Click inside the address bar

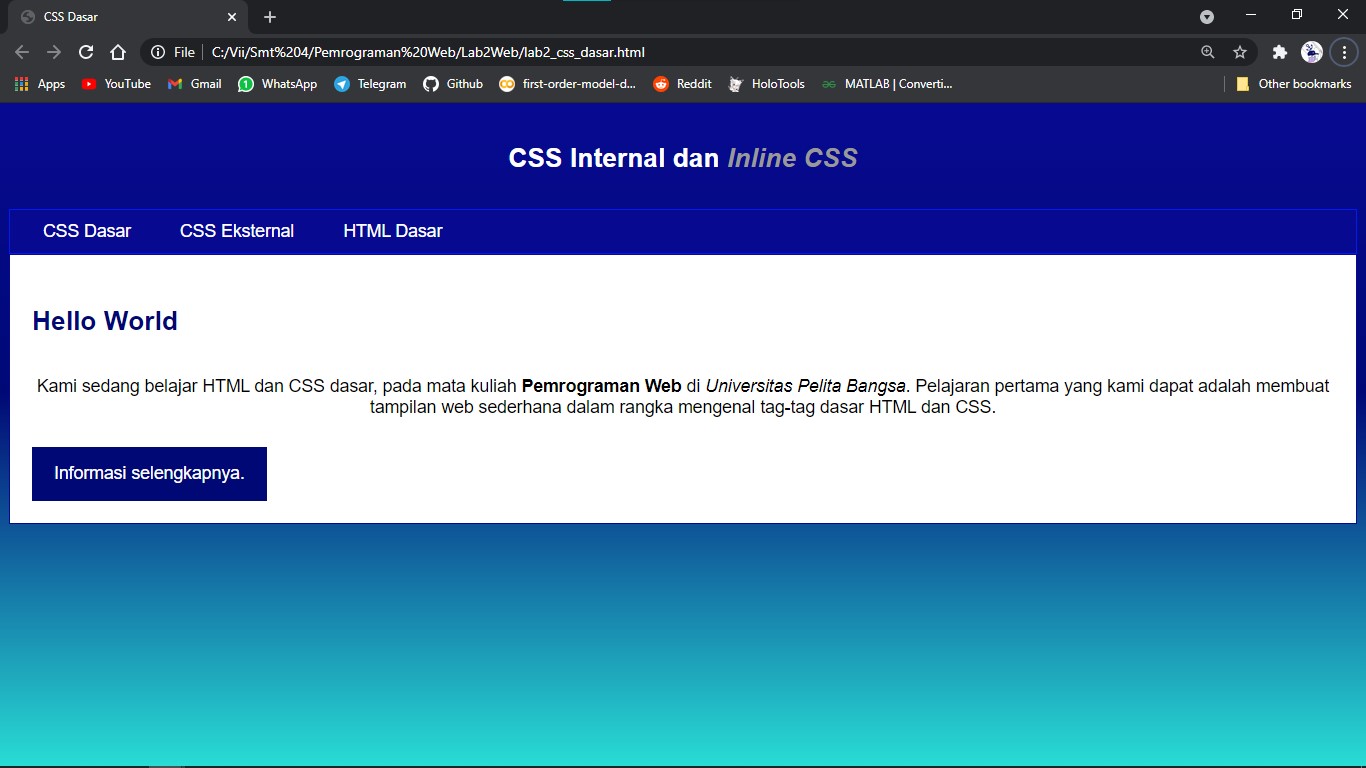[700, 51]
